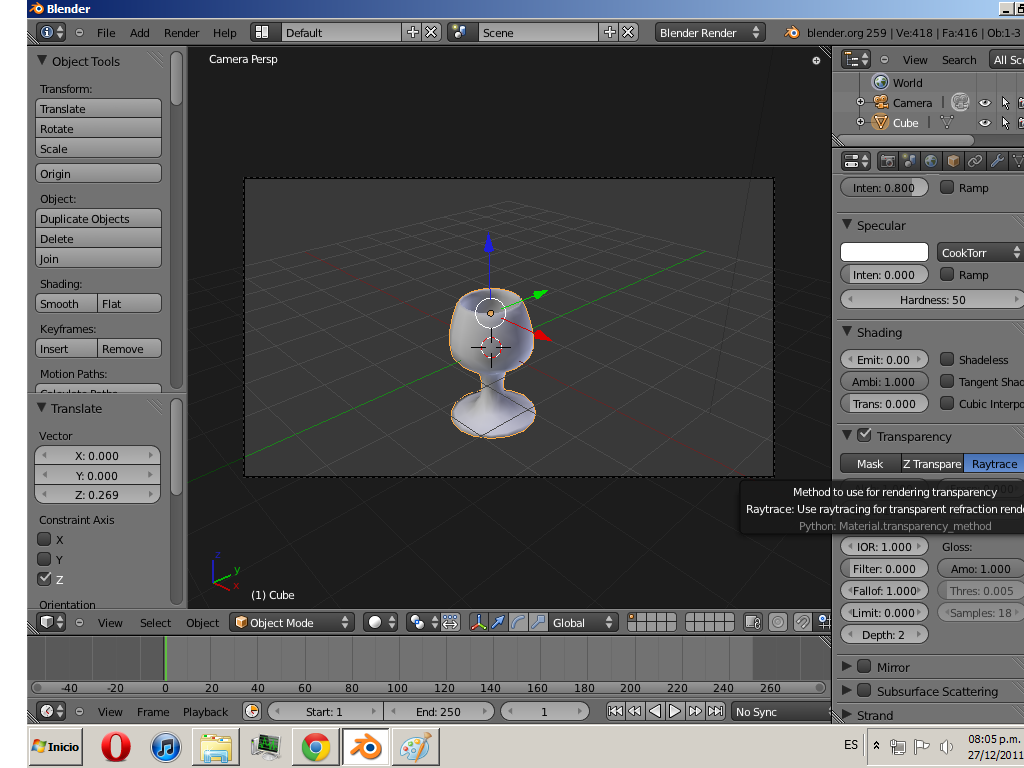1024x768 pixels.
Task: Click the Duplicate Objects button
Action: point(98,219)
